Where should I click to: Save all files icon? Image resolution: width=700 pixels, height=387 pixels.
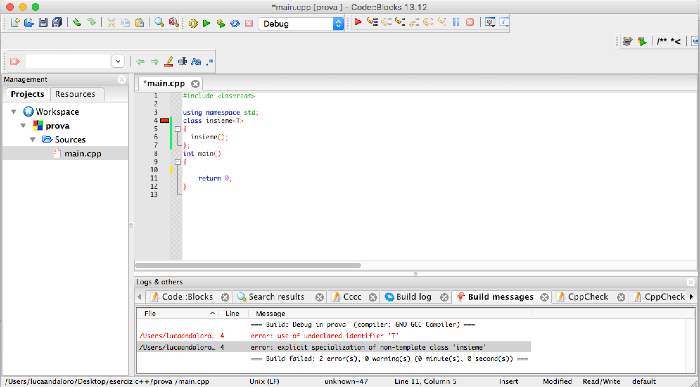pyautogui.click(x=57, y=23)
